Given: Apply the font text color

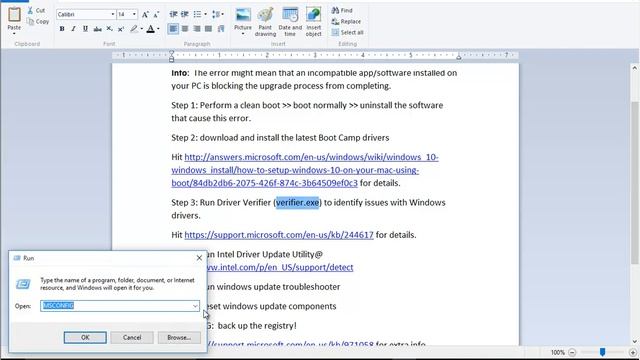Looking at the screenshot, I should tap(151, 29).
